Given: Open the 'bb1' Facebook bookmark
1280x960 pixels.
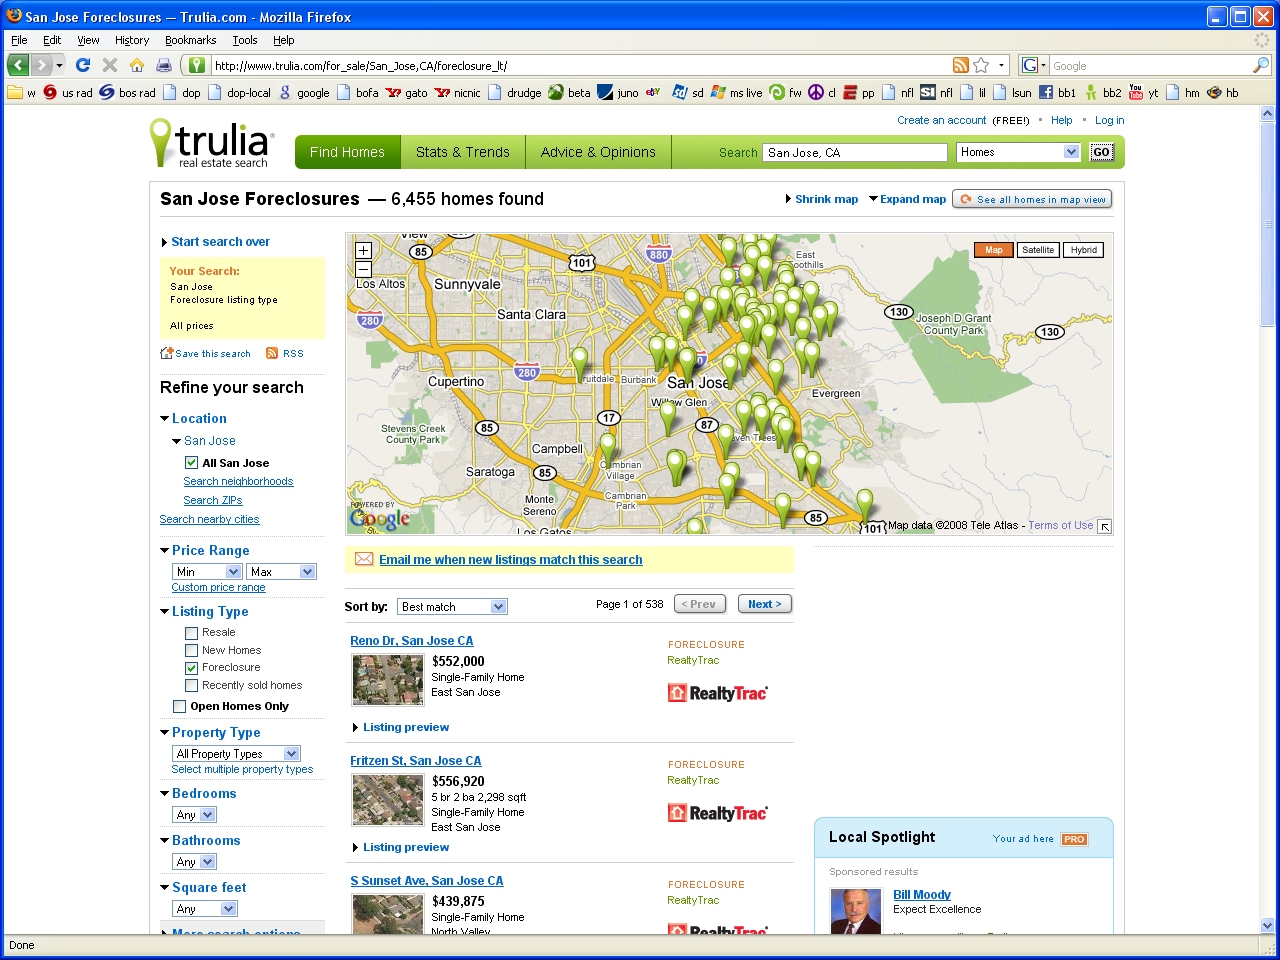Looking at the screenshot, I should coord(1057,92).
